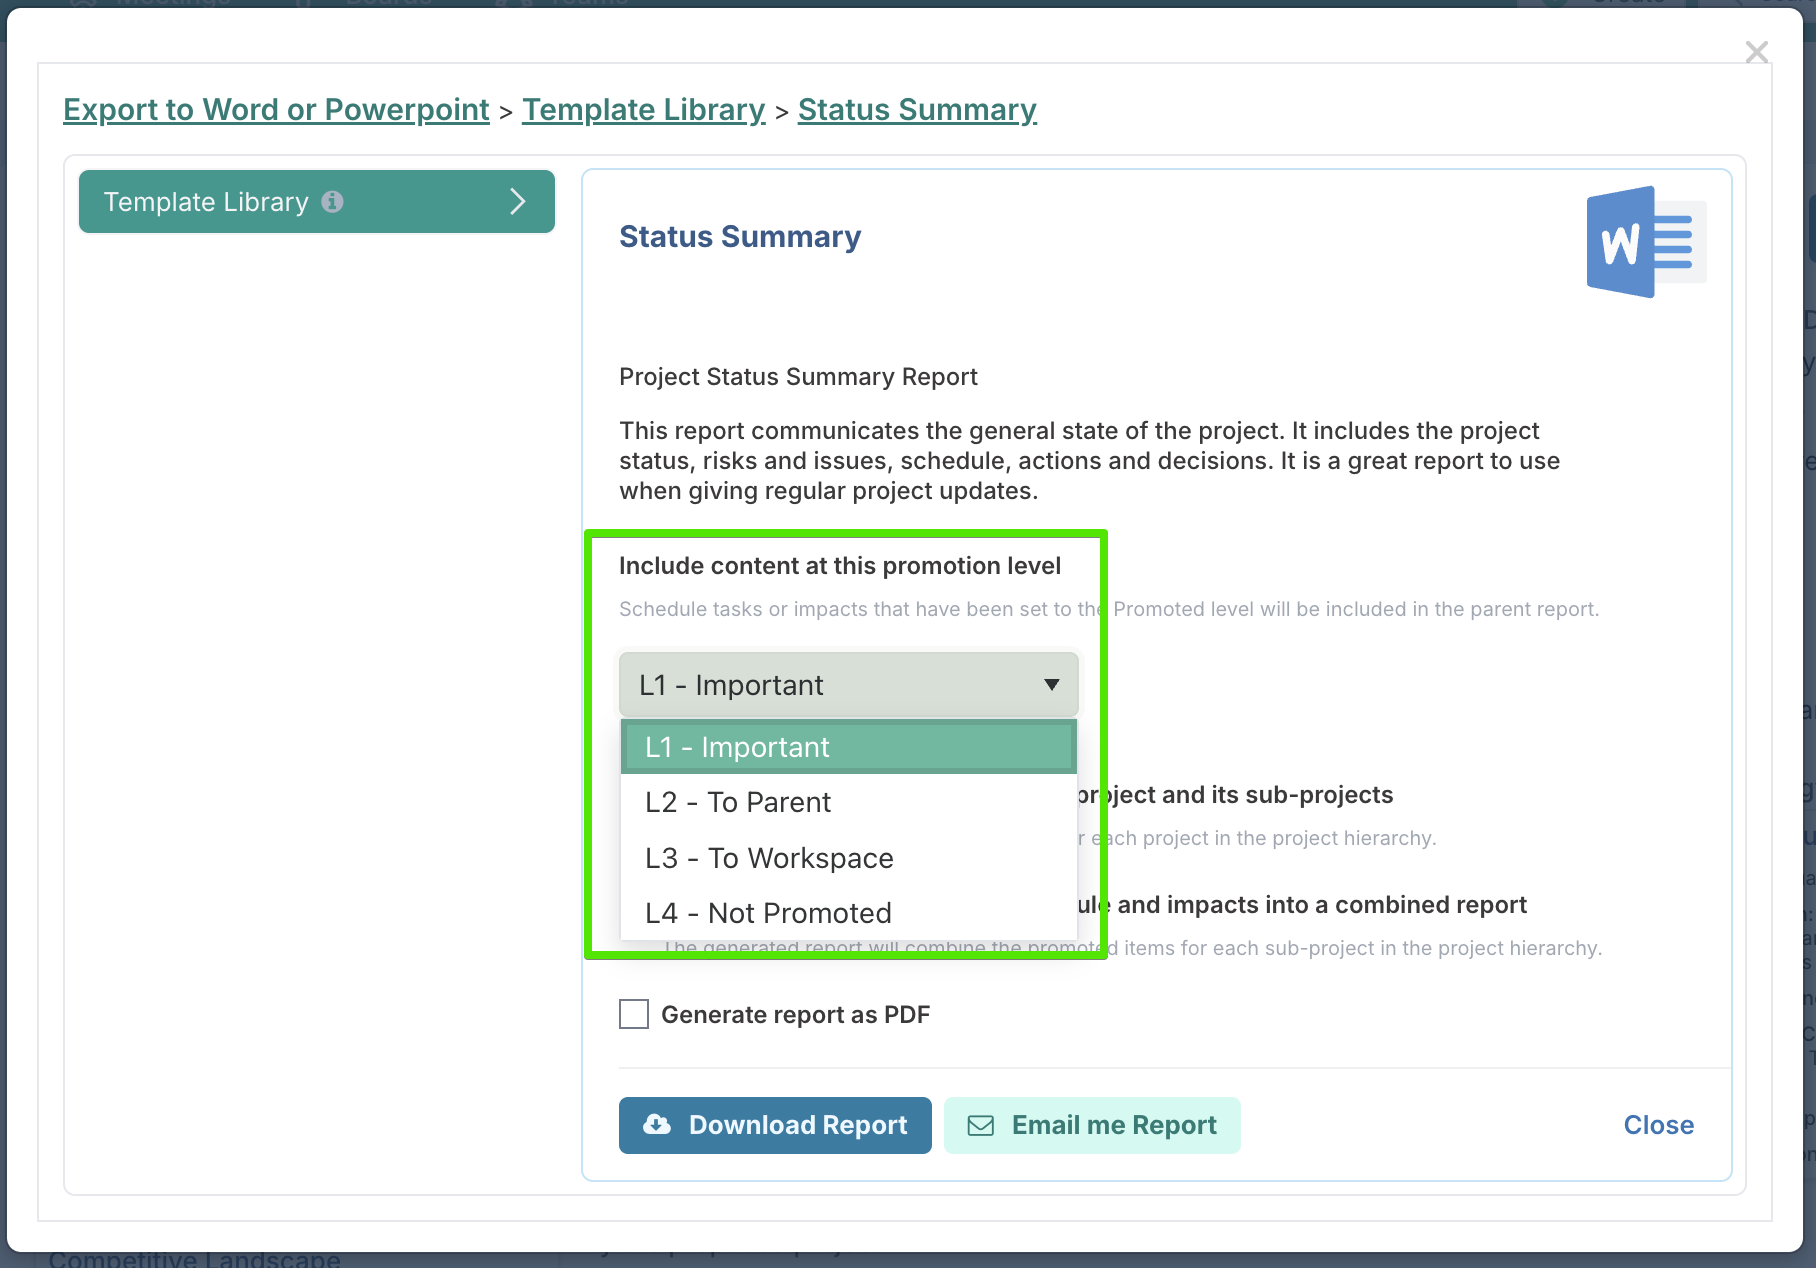The height and width of the screenshot is (1268, 1816).
Task: Click the Download Report button
Action: tap(775, 1125)
